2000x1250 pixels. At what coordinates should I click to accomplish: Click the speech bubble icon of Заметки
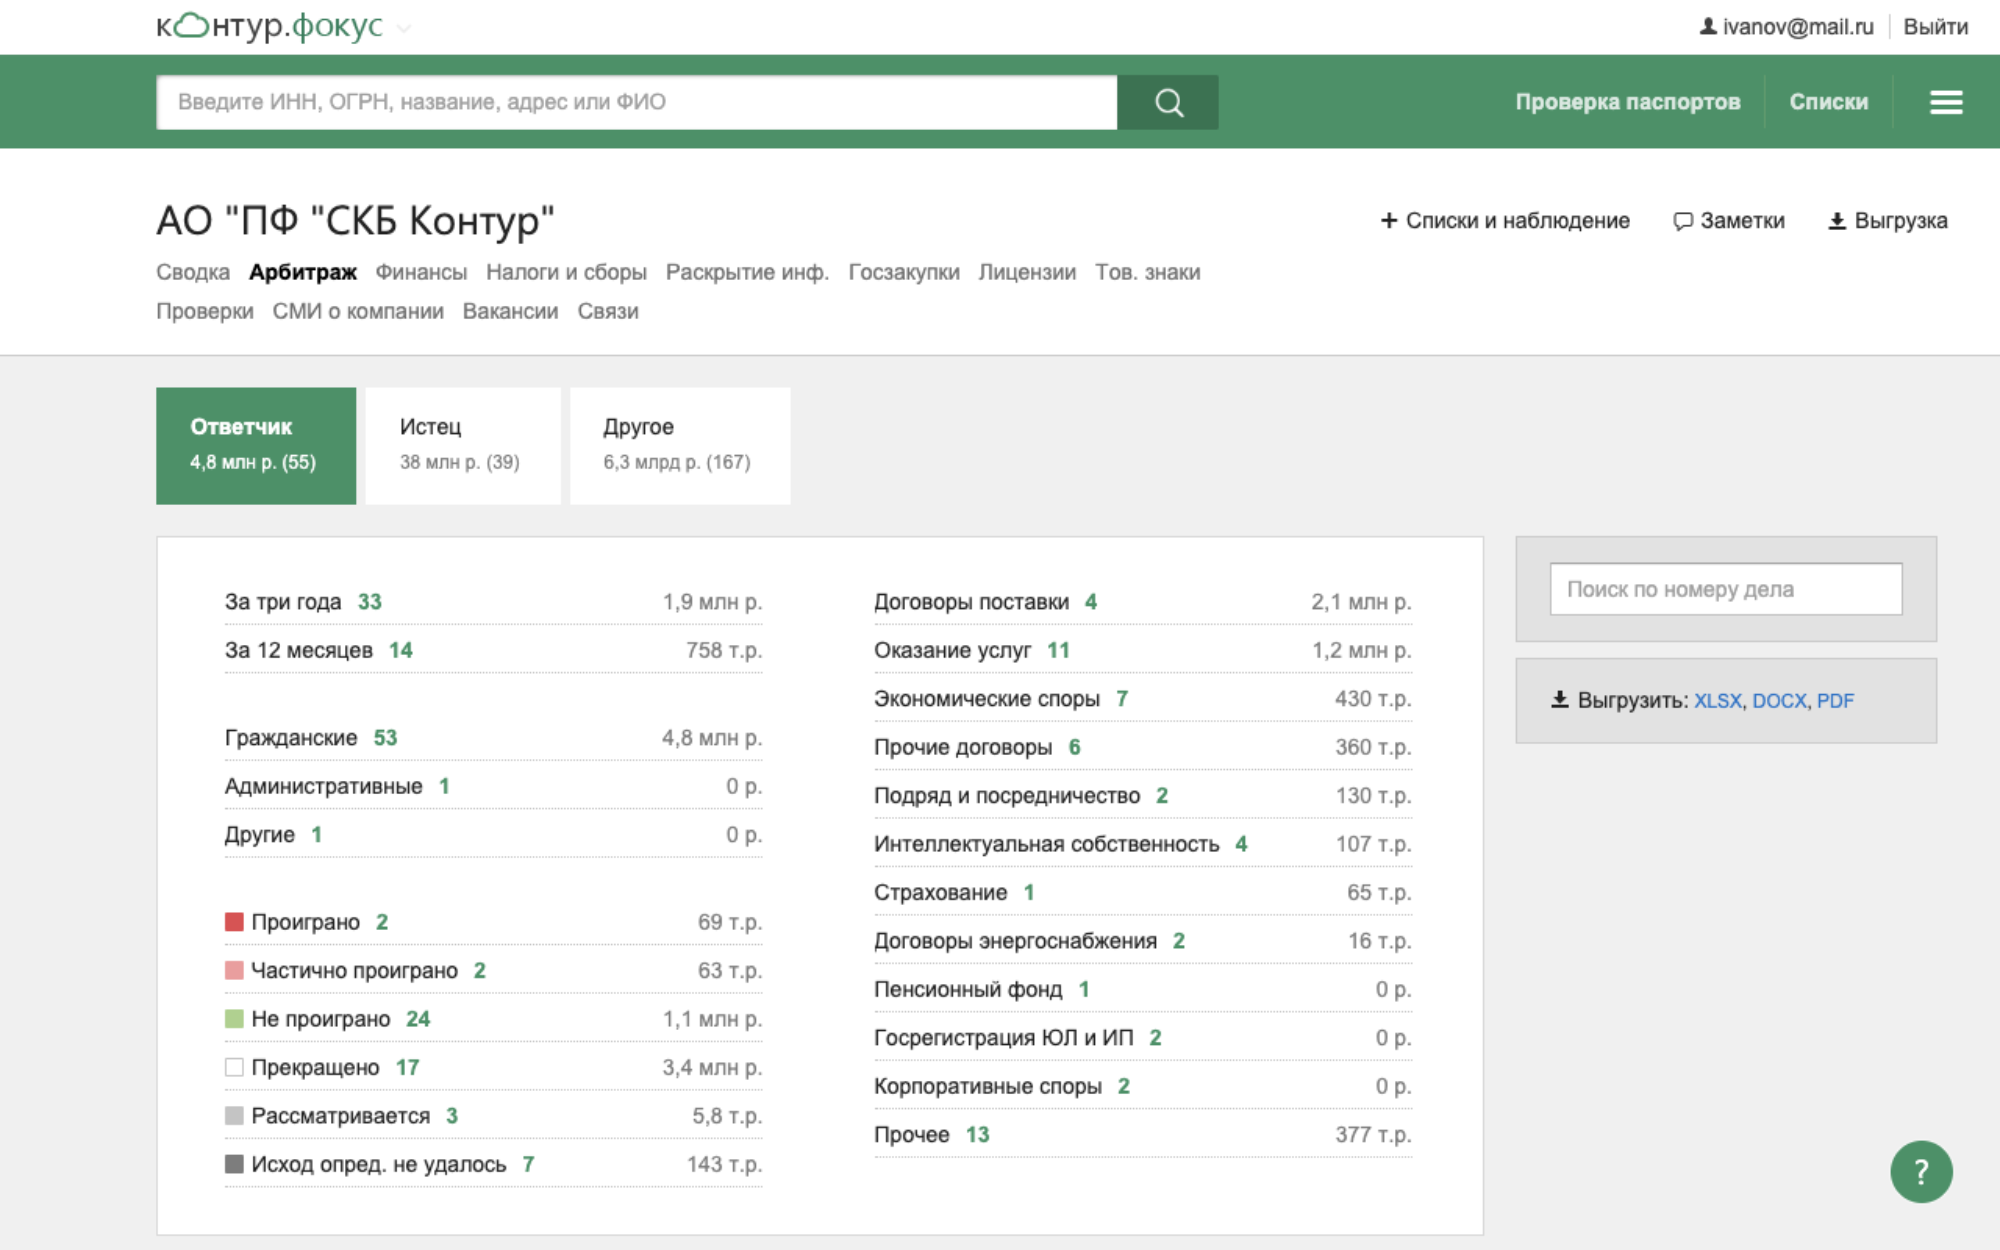tap(1683, 221)
